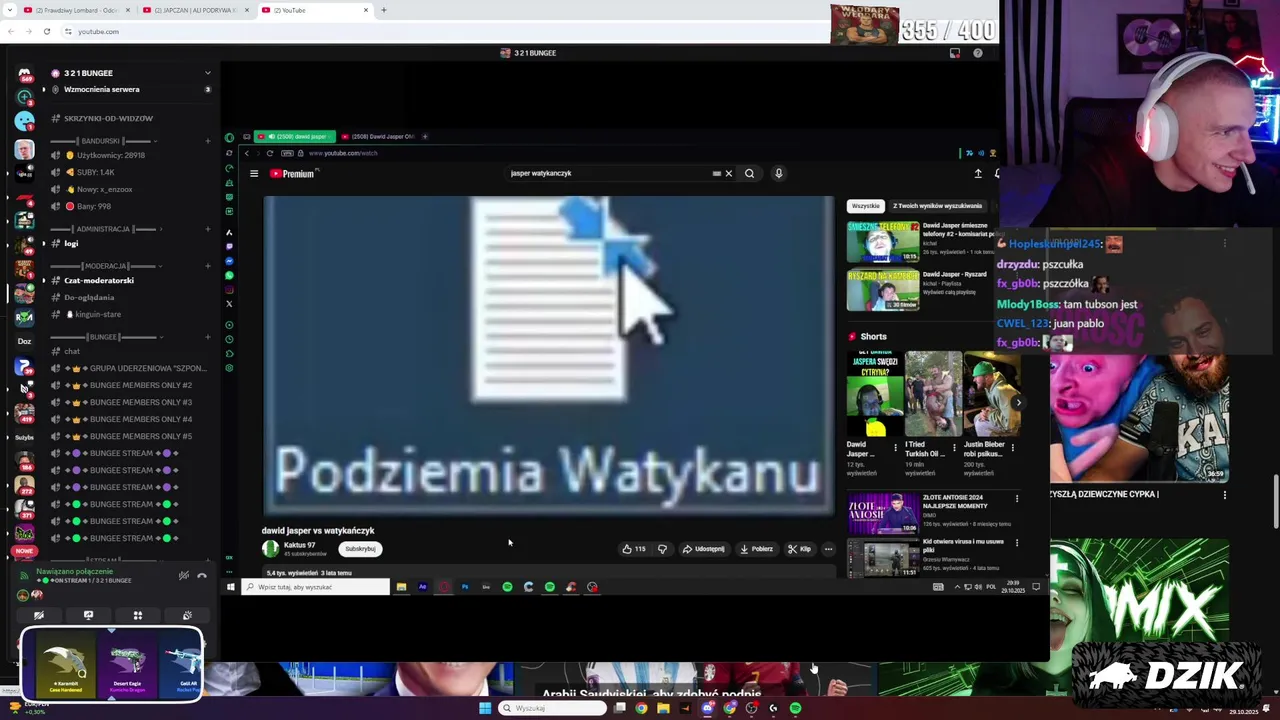Screen dimensions: 1280x720
Task: Show next Shorts with carousel arrow
Action: 1018,403
